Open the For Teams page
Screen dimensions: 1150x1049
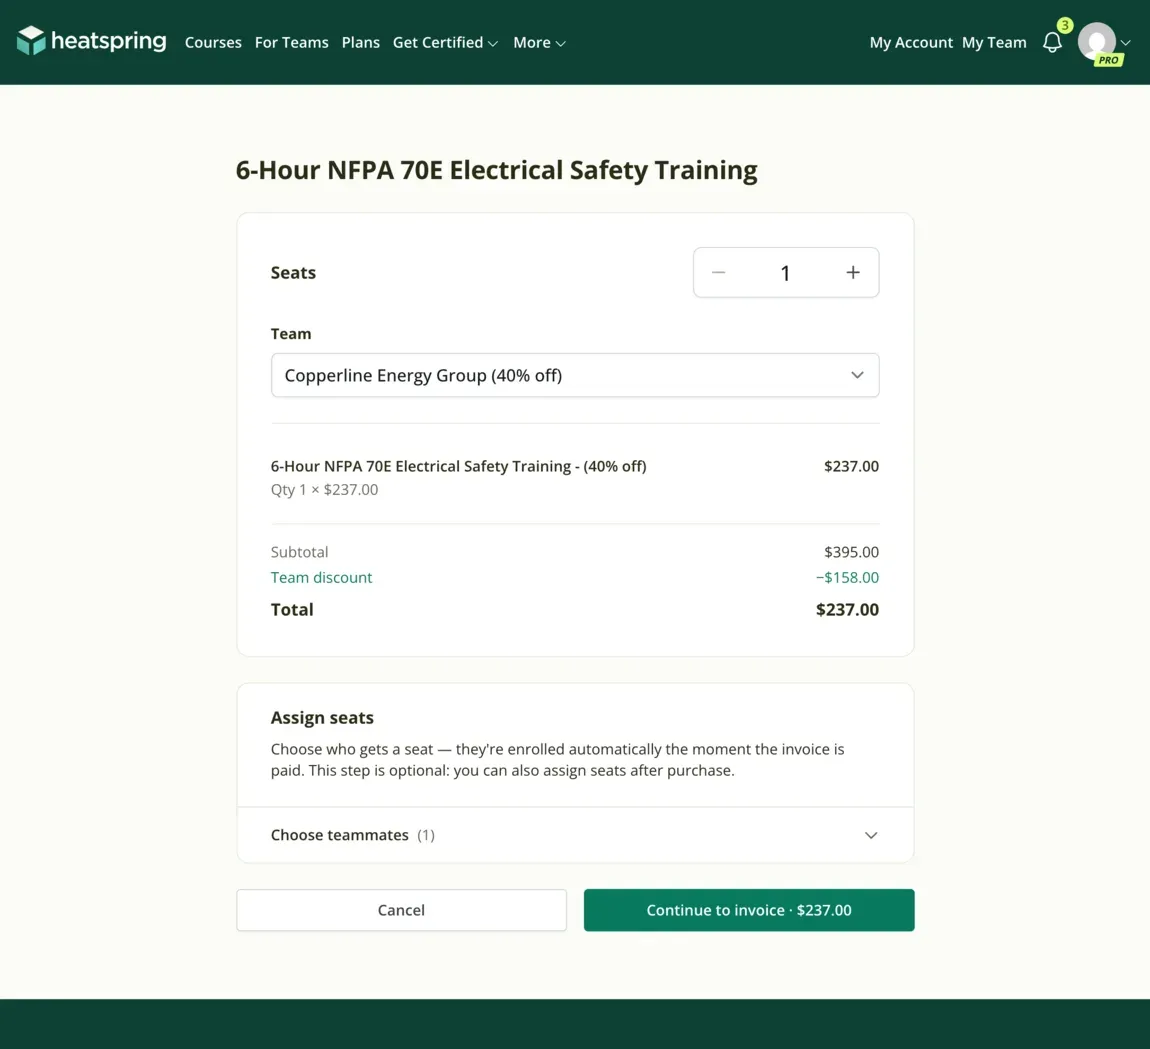point(291,43)
